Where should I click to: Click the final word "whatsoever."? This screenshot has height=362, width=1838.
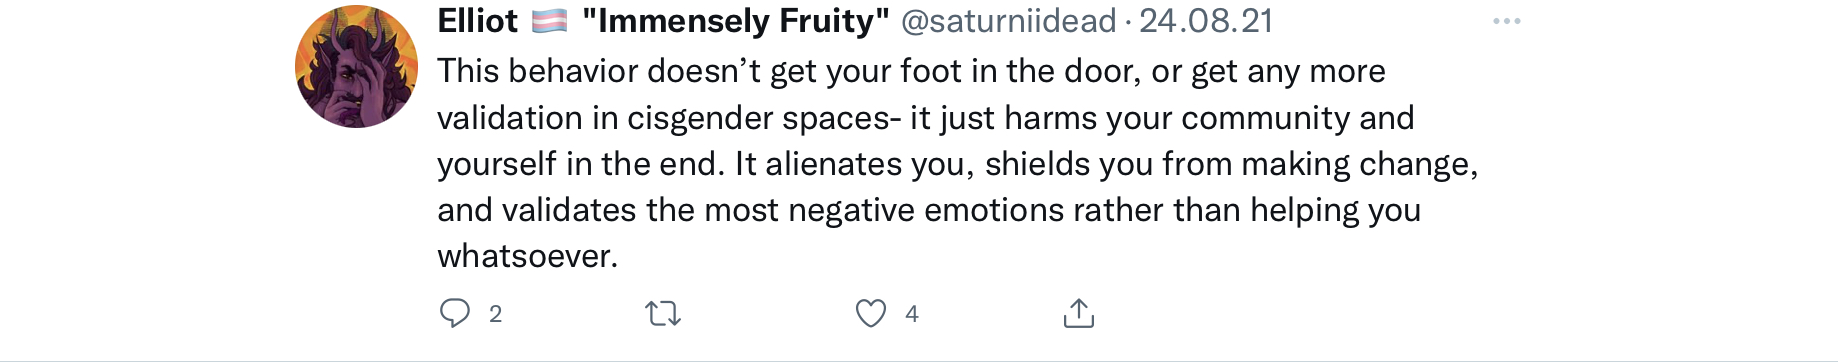(x=528, y=256)
